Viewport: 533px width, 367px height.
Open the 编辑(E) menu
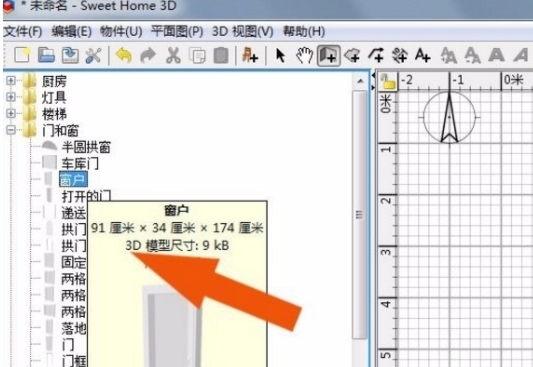71,32
